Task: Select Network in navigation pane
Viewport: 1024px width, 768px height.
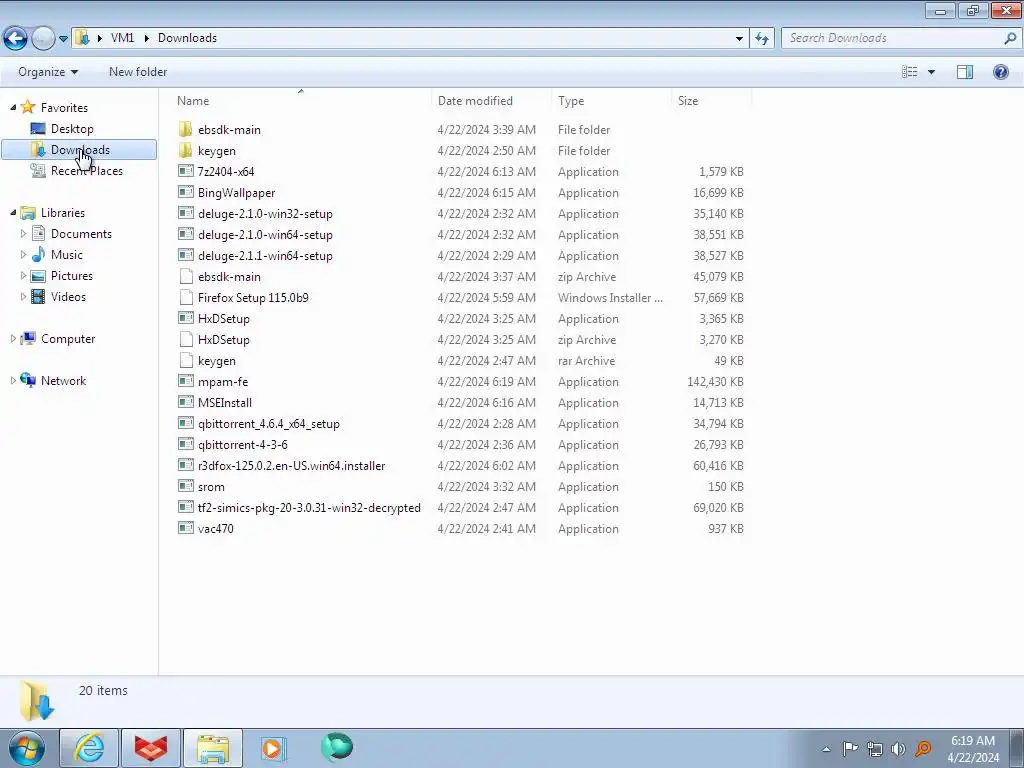Action: [63, 381]
